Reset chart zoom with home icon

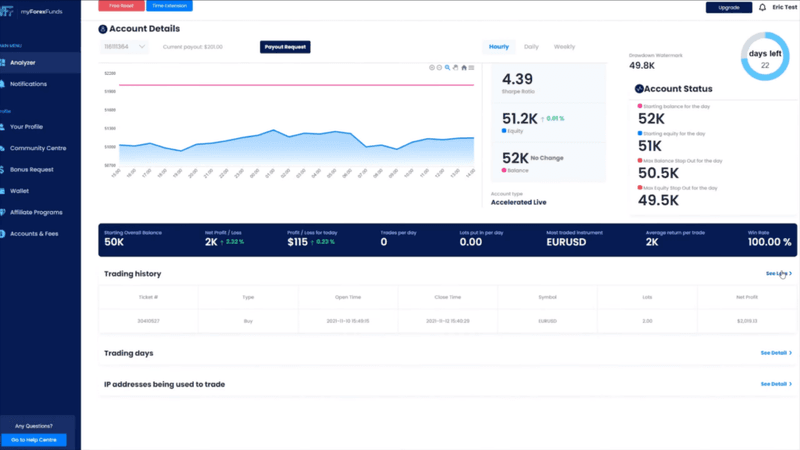pyautogui.click(x=464, y=67)
